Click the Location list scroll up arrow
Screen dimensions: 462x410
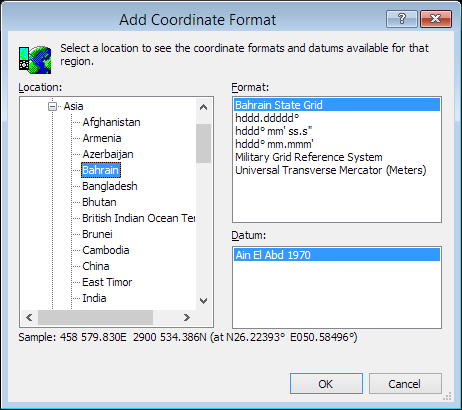tap(203, 107)
